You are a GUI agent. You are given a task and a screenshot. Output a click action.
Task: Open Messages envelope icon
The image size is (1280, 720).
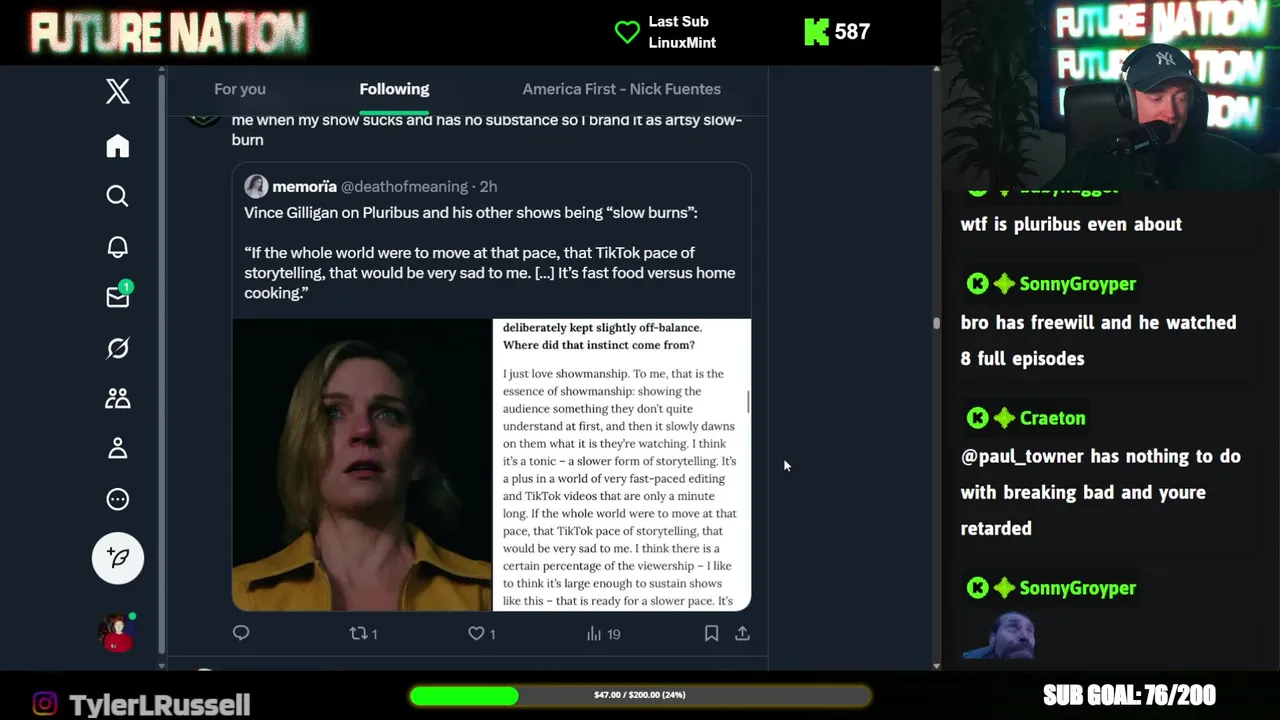[x=118, y=296]
